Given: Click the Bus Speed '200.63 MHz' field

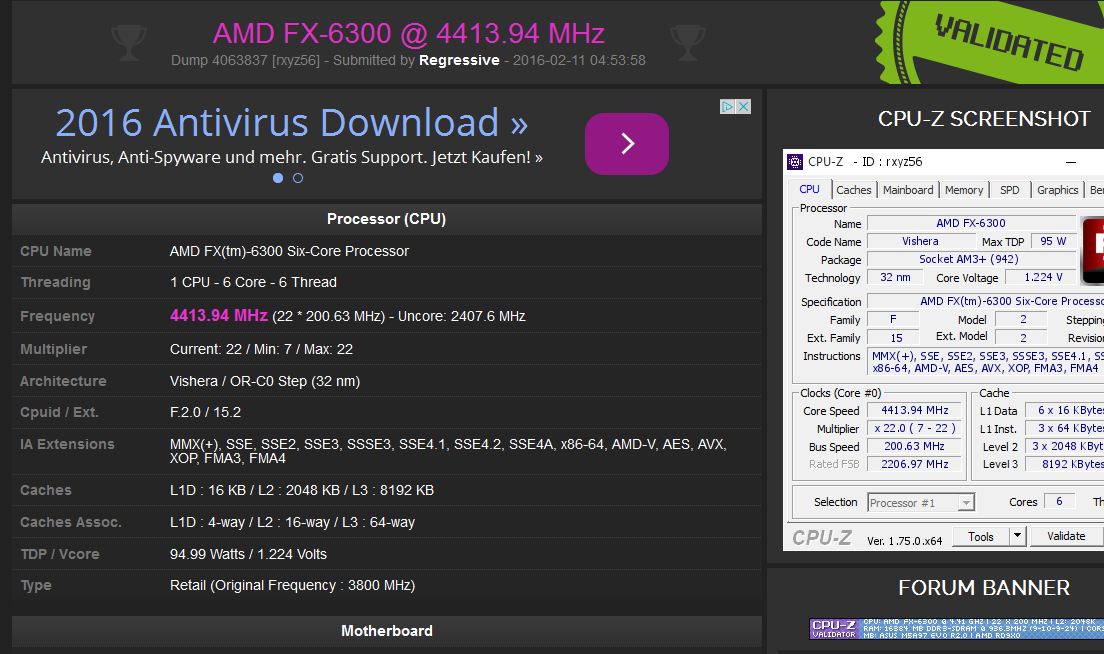Looking at the screenshot, I should 915,446.
